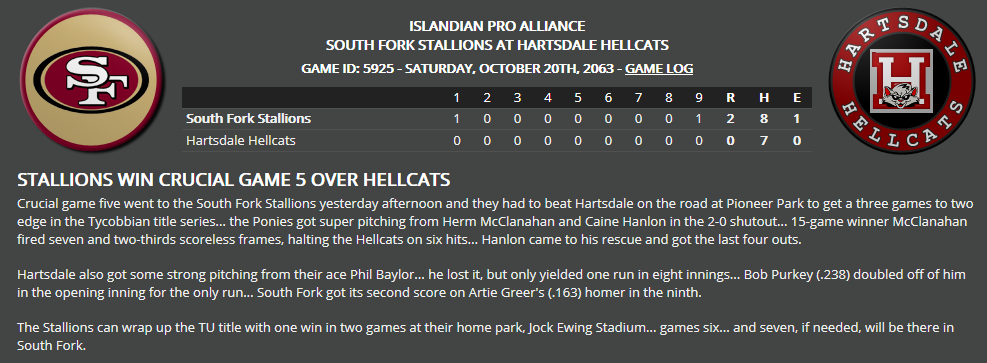Viewport: 987px width, 363px height.
Task: Click Stallions' total runs value 2
Action: [x=730, y=118]
